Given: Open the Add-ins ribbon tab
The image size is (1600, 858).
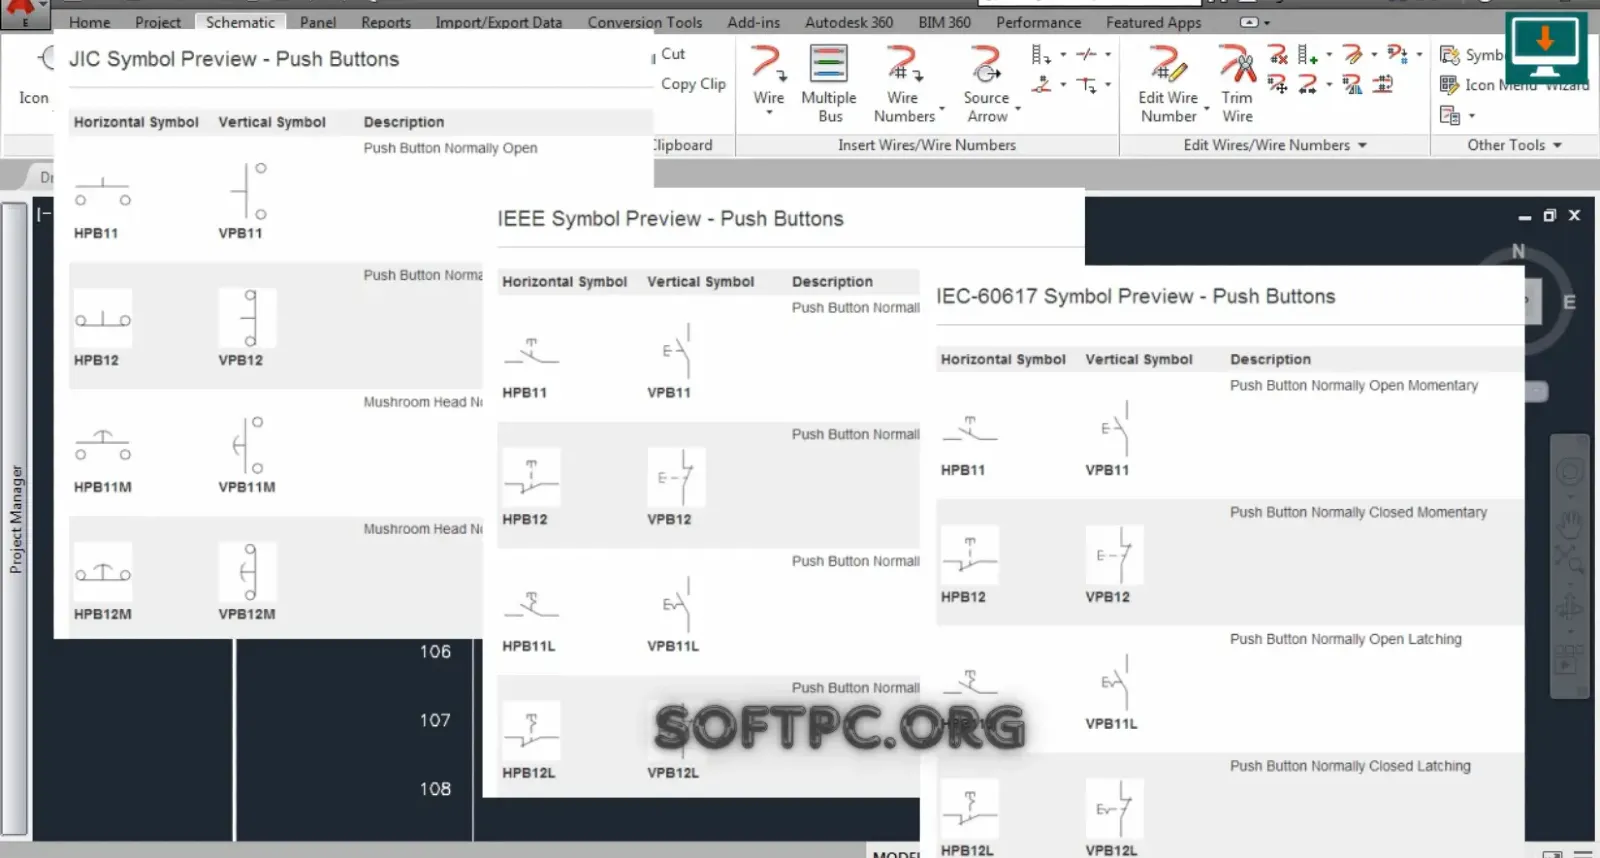Looking at the screenshot, I should pyautogui.click(x=753, y=22).
